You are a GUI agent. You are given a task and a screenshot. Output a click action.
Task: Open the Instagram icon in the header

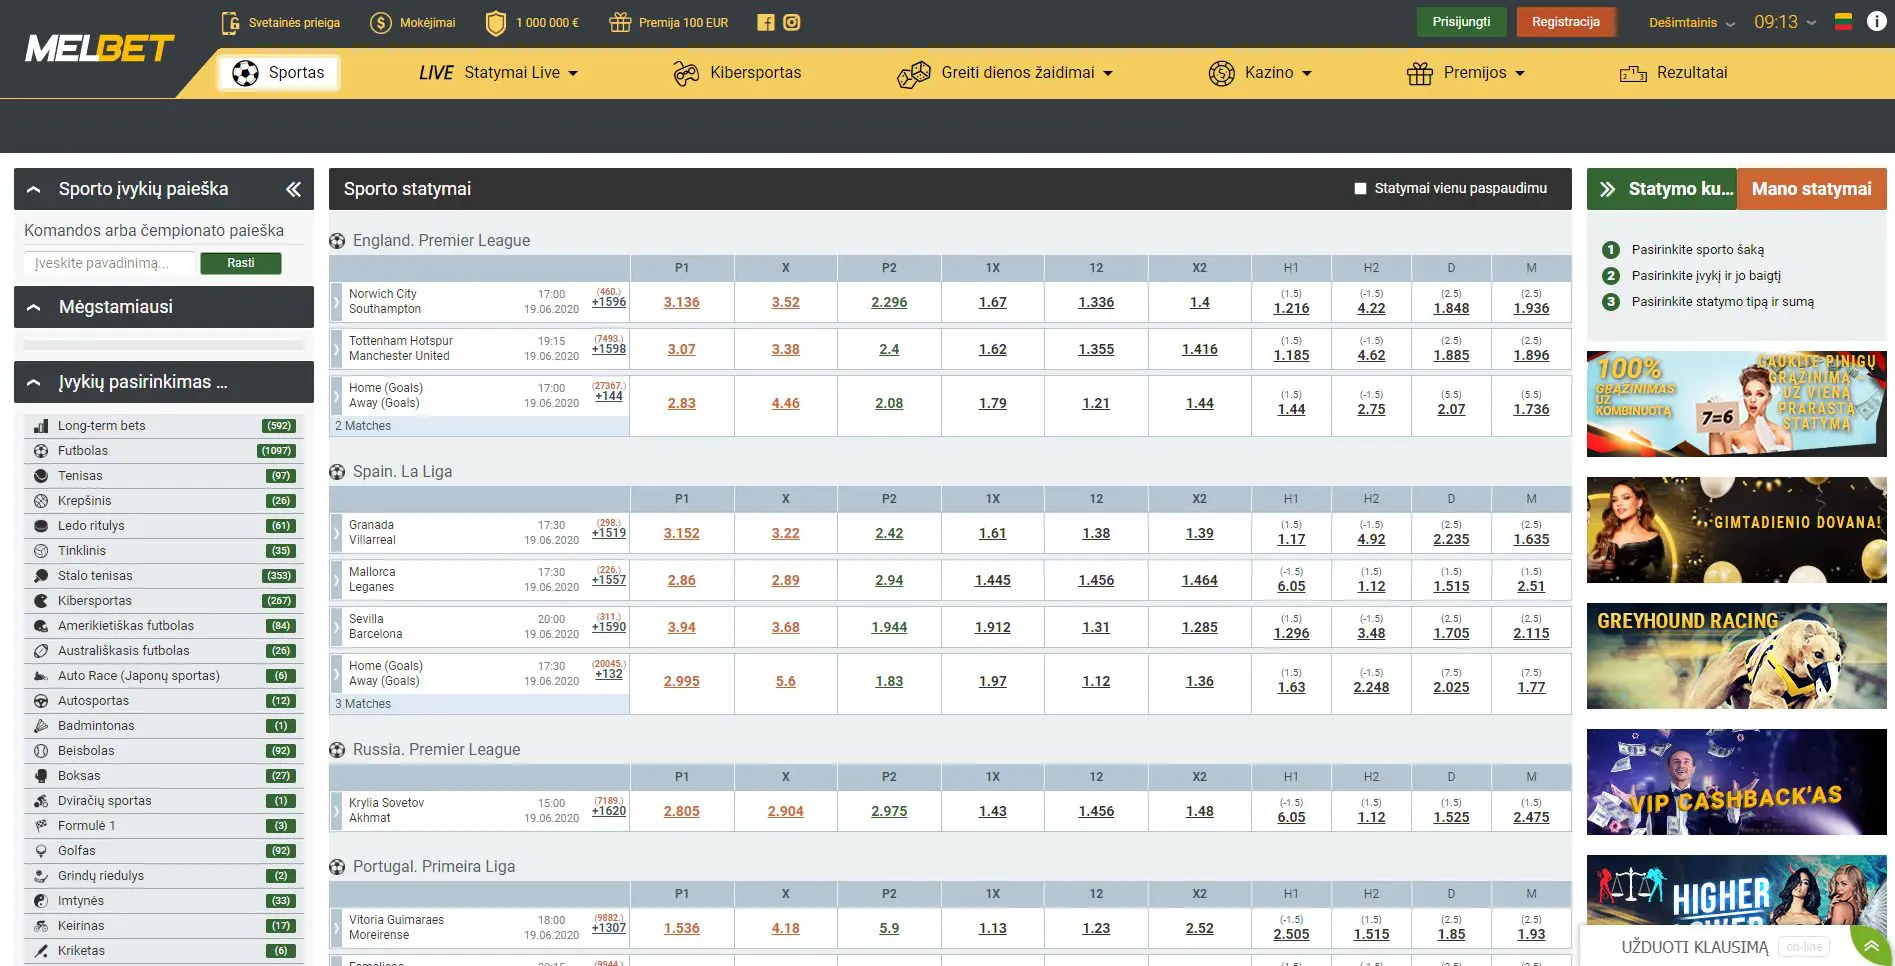791,21
